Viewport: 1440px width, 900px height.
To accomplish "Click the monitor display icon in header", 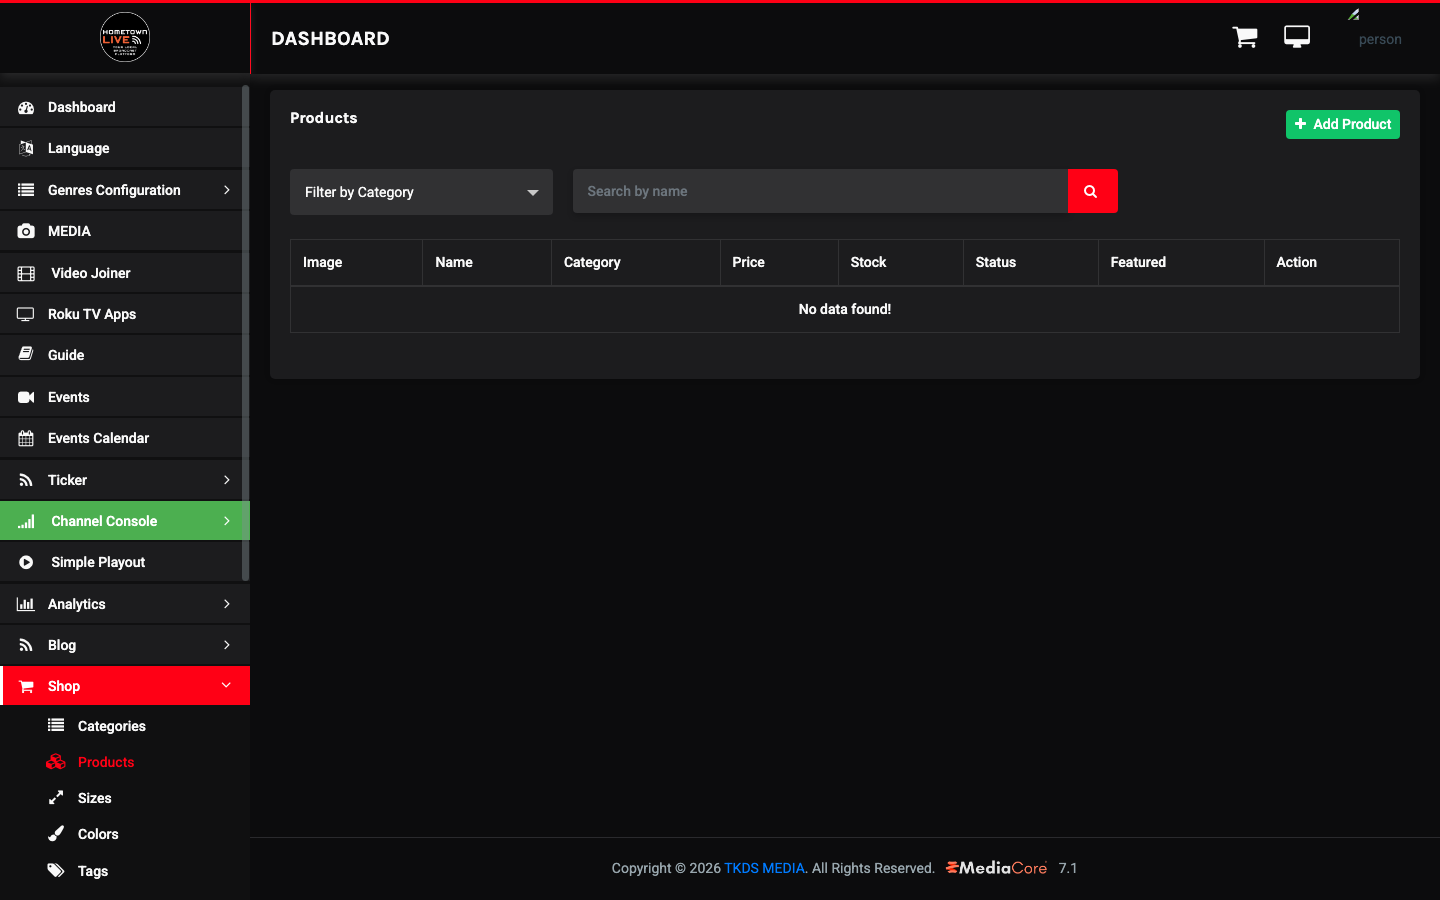I will click(x=1297, y=37).
